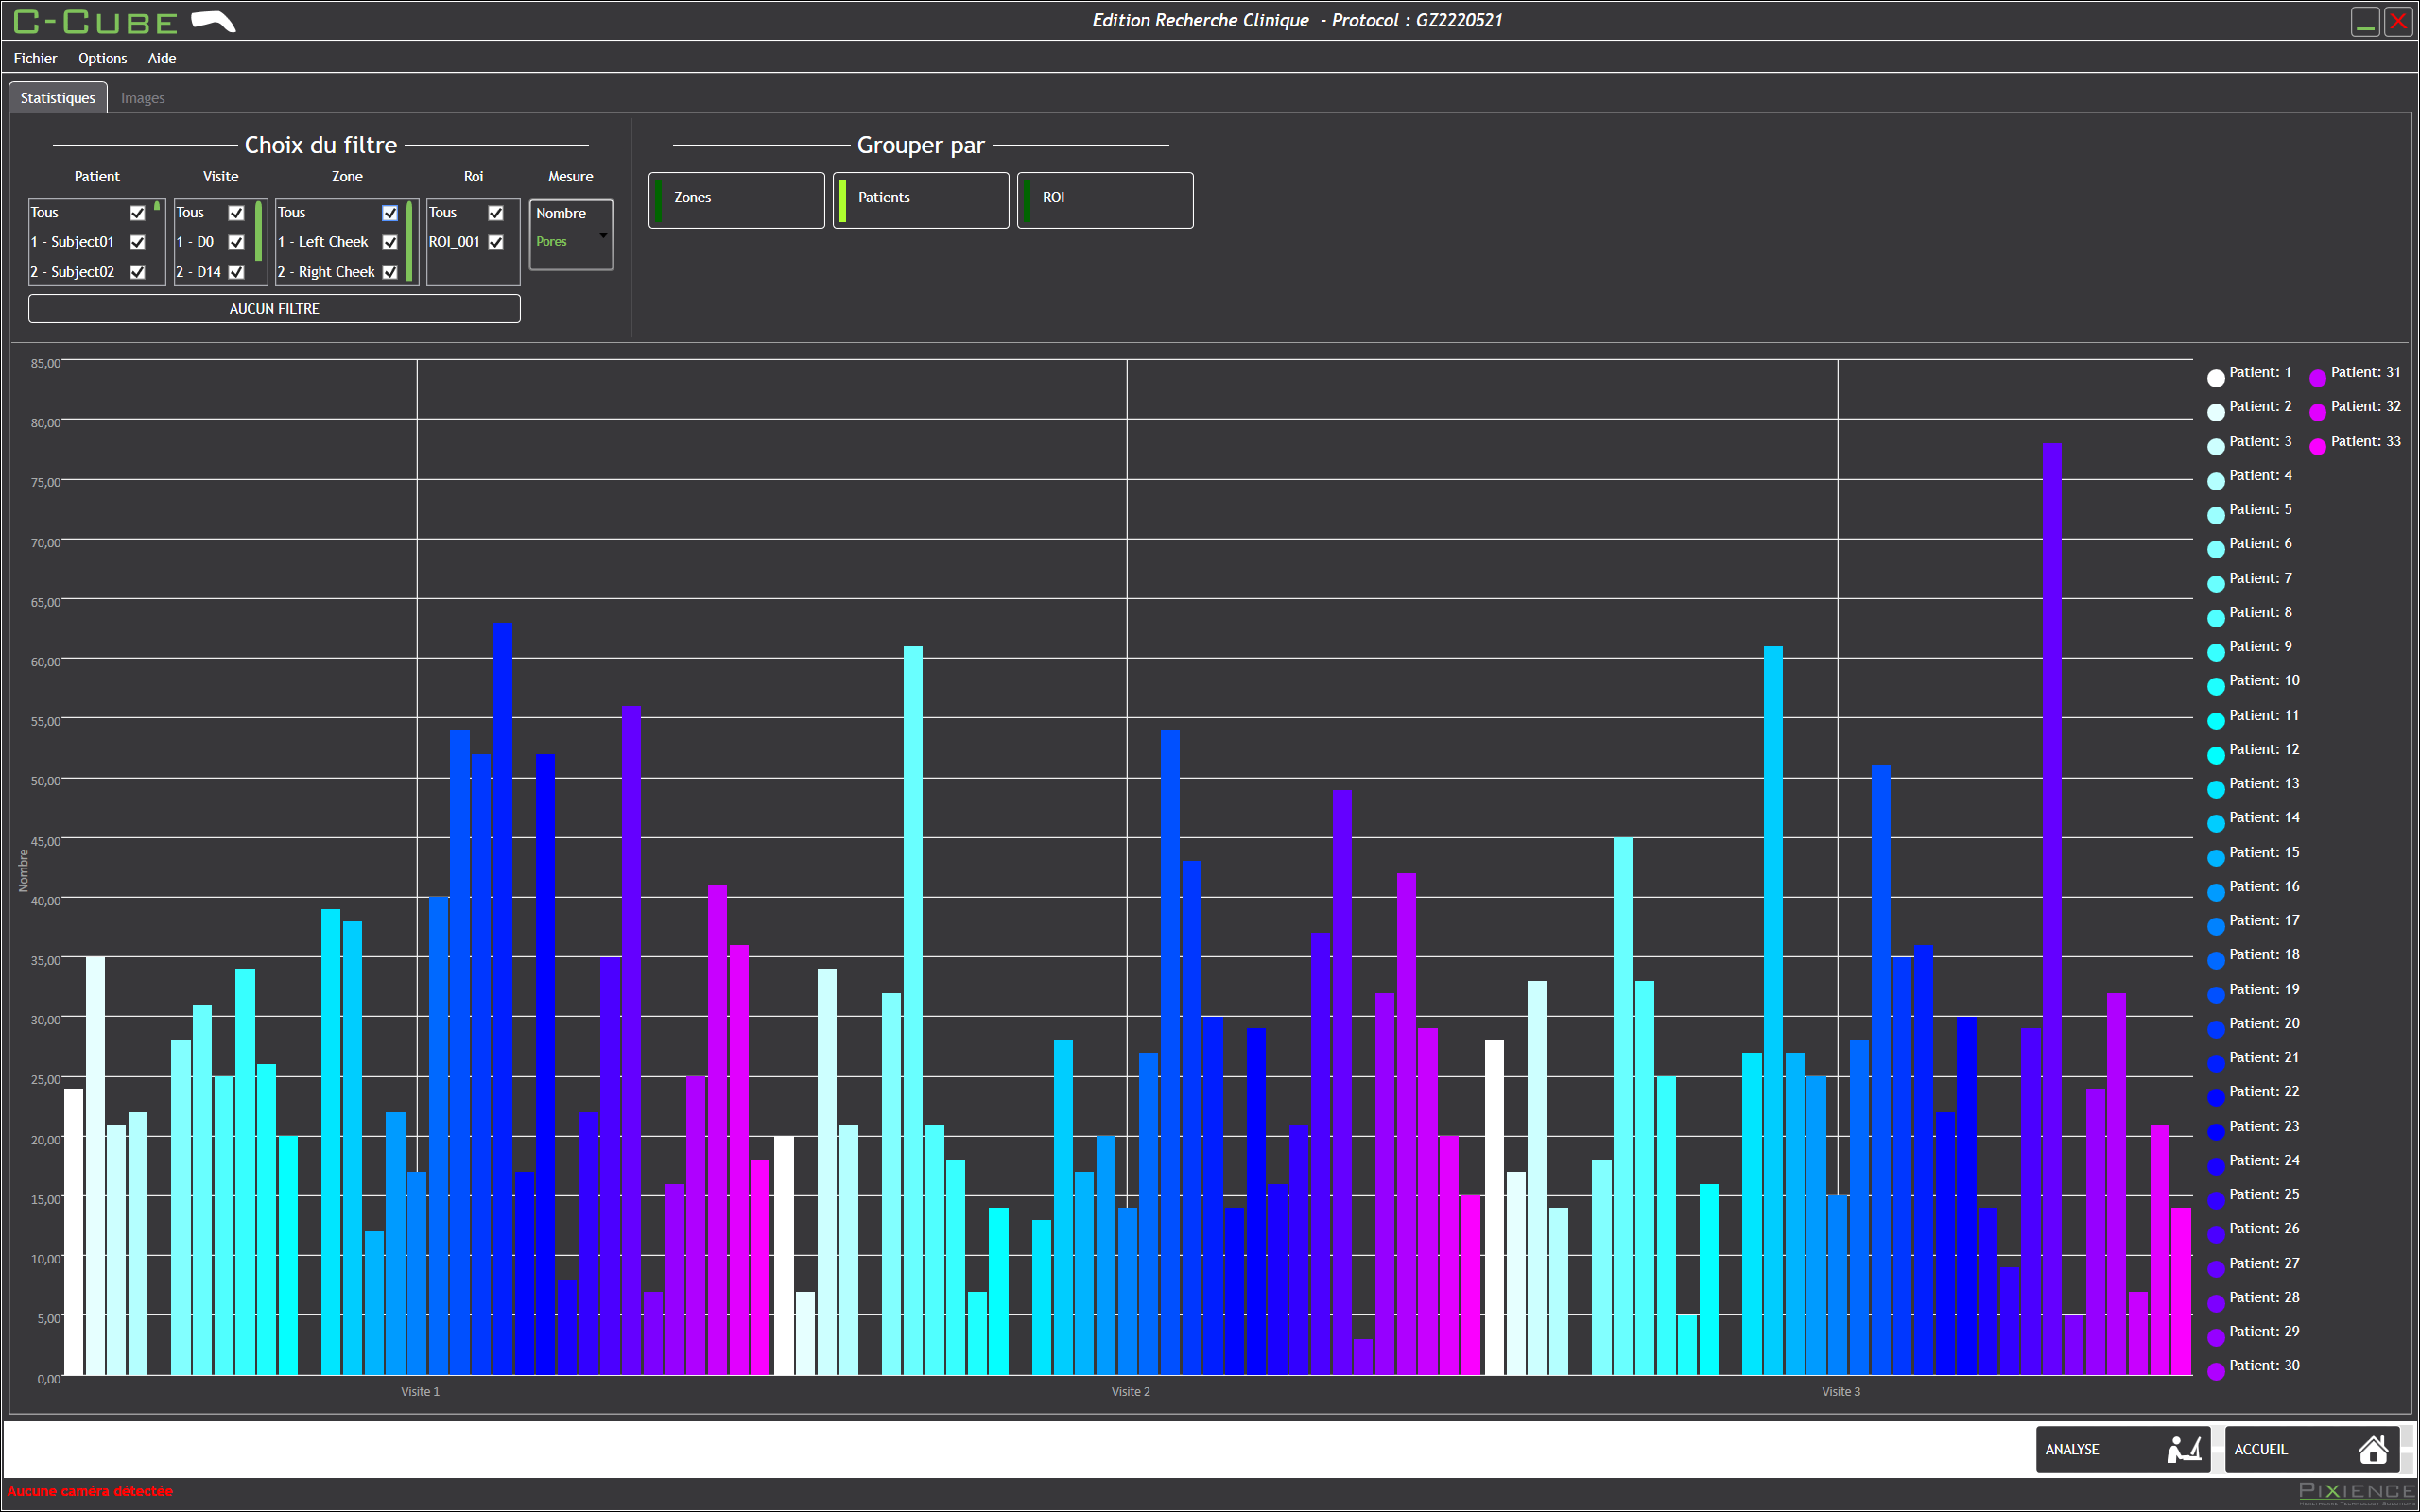This screenshot has height=1512, width=2420.
Task: Click the Patient: 32 legend dot
Action: point(2318,412)
